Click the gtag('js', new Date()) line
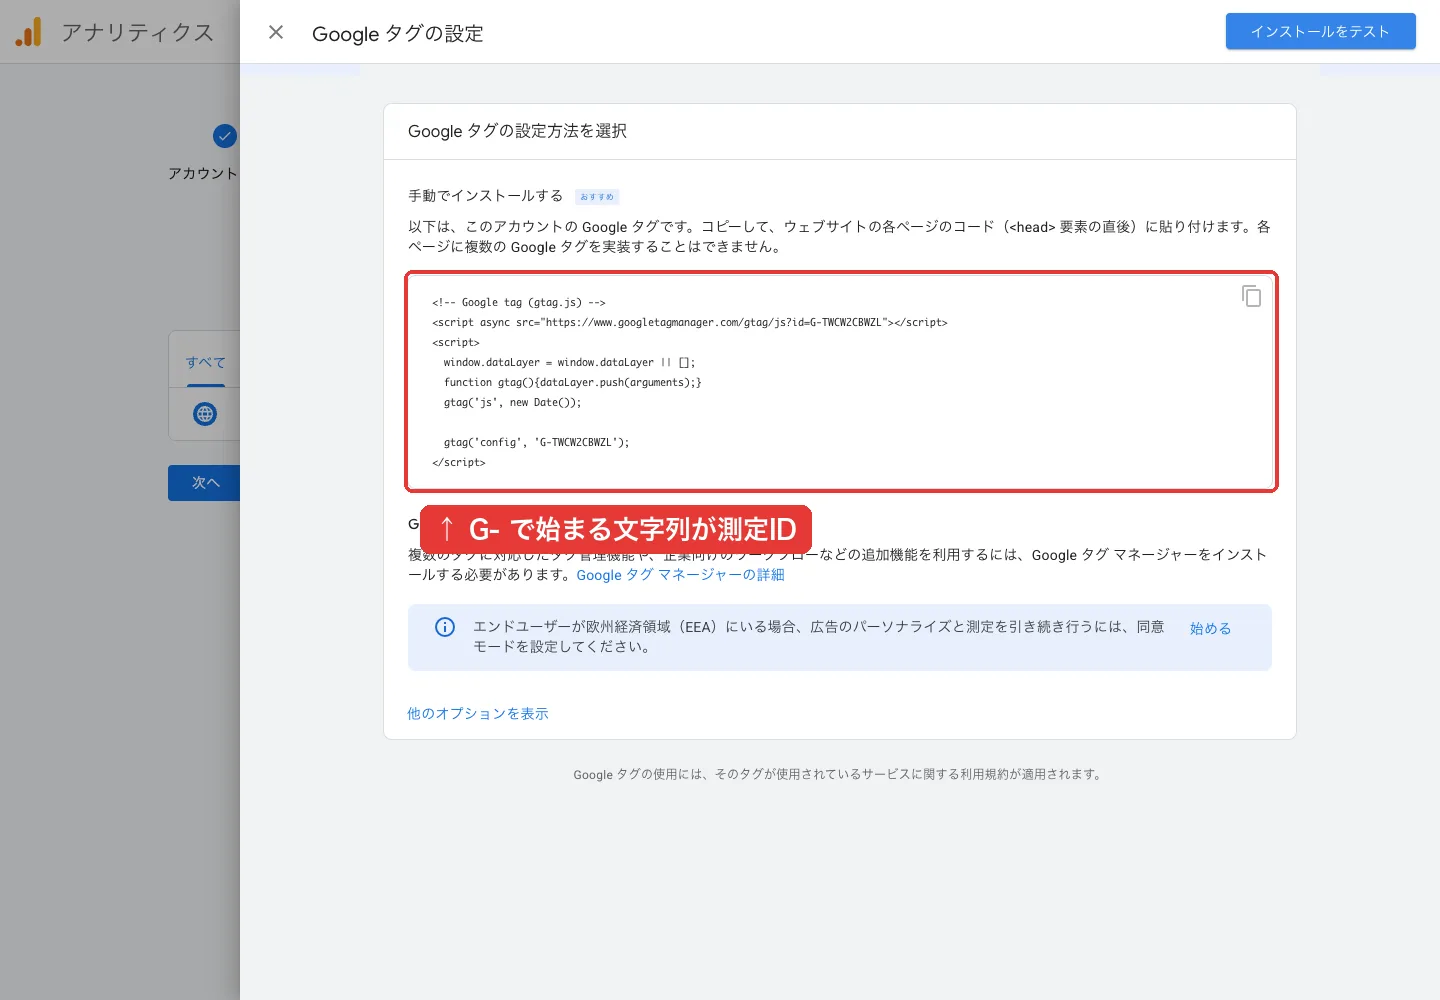This screenshot has width=1440, height=1000. pos(512,402)
